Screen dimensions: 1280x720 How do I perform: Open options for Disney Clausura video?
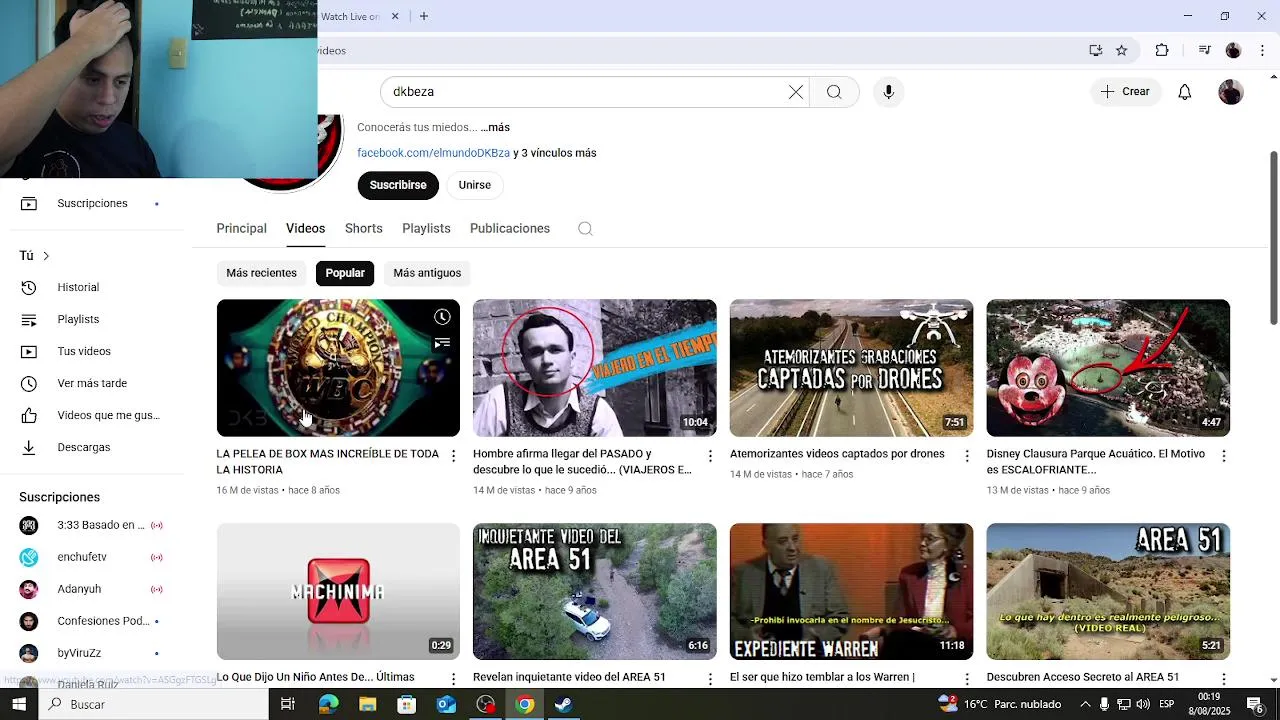(x=1223, y=456)
